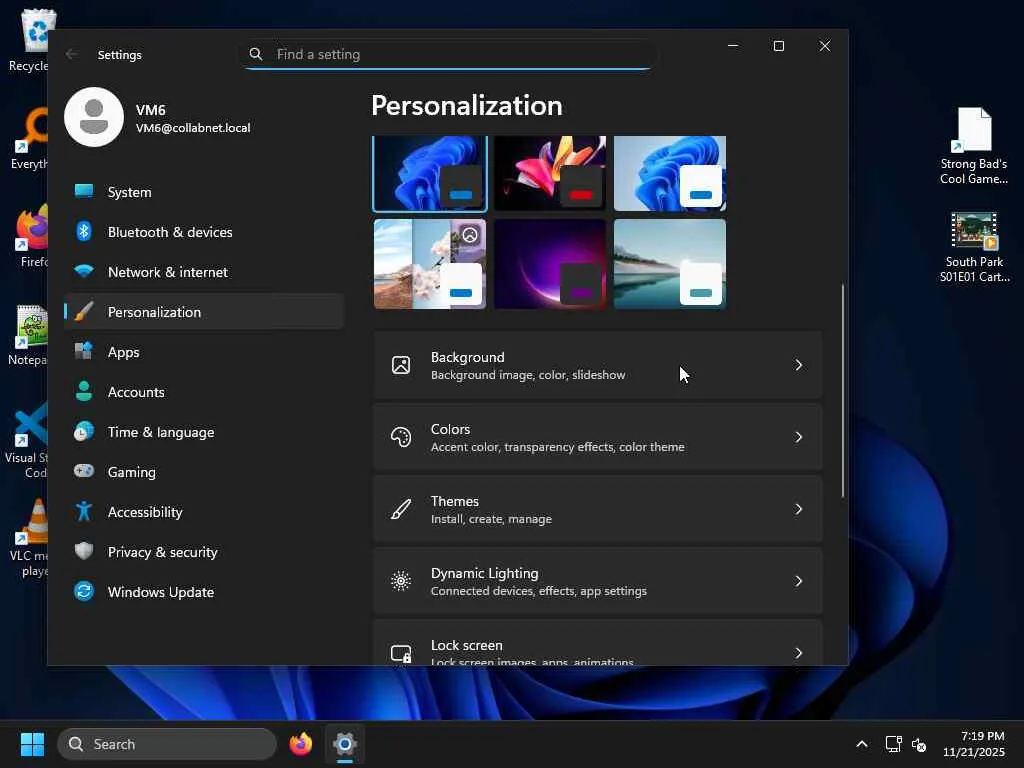The image size is (1024, 768).
Task: Select Strong Bad's Cool Game shortcut
Action: [974, 146]
